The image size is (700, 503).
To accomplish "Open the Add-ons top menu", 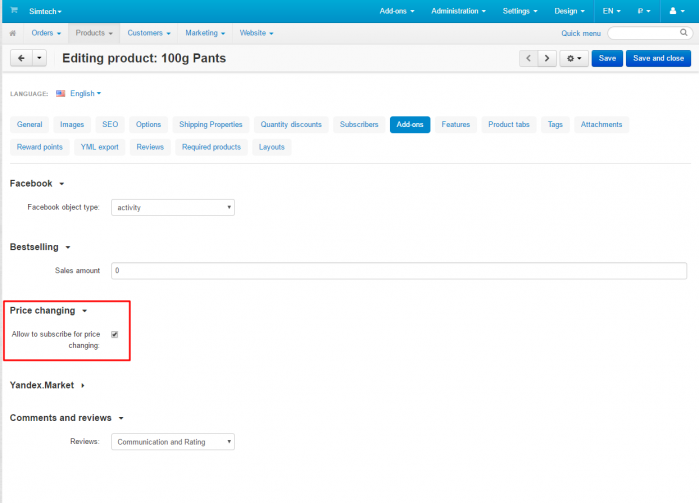I will coord(396,11).
